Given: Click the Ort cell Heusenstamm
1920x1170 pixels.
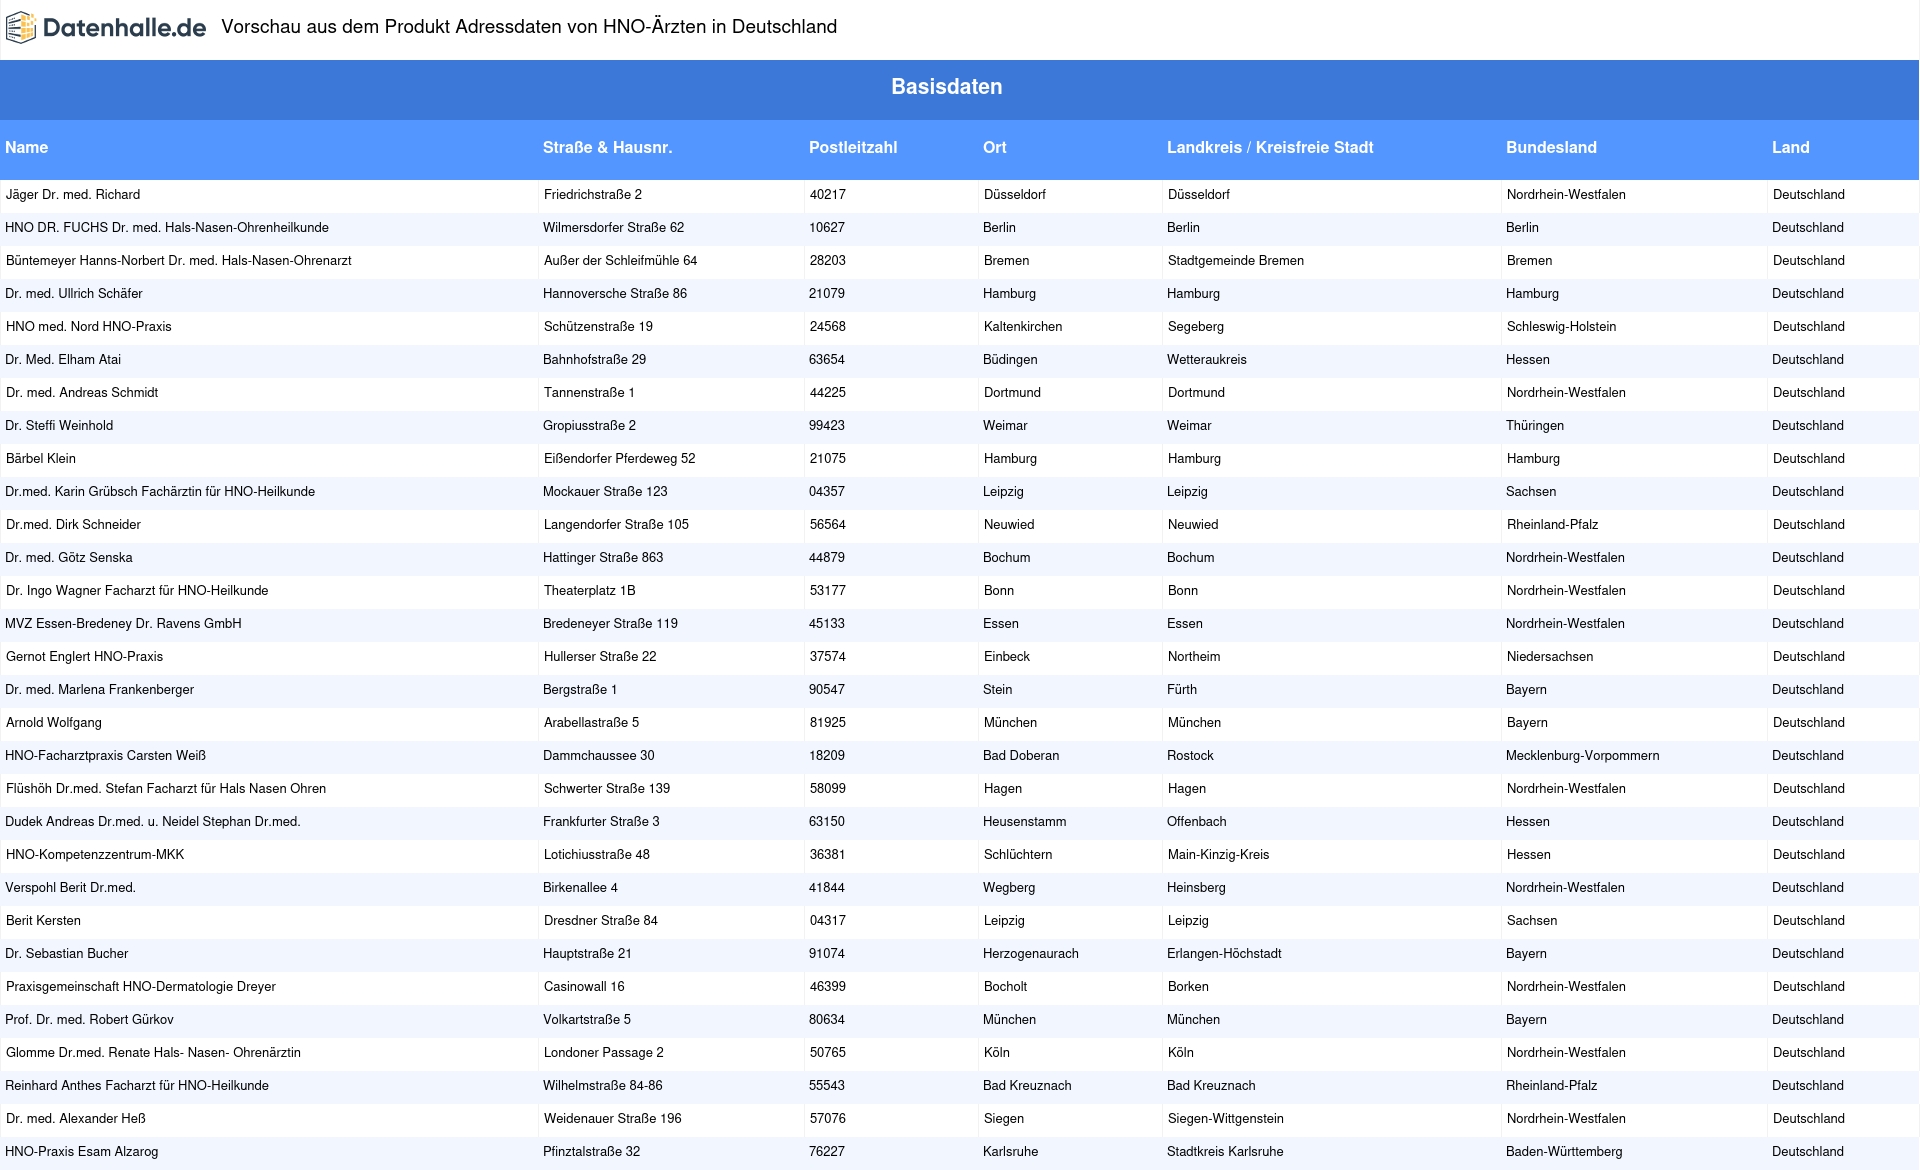Looking at the screenshot, I should click(x=1024, y=822).
